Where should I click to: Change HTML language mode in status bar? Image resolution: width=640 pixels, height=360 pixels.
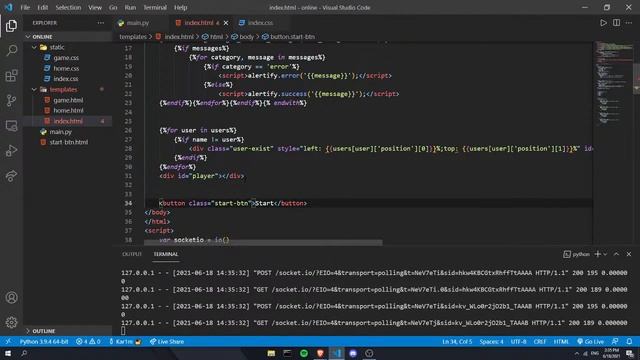click(561, 342)
